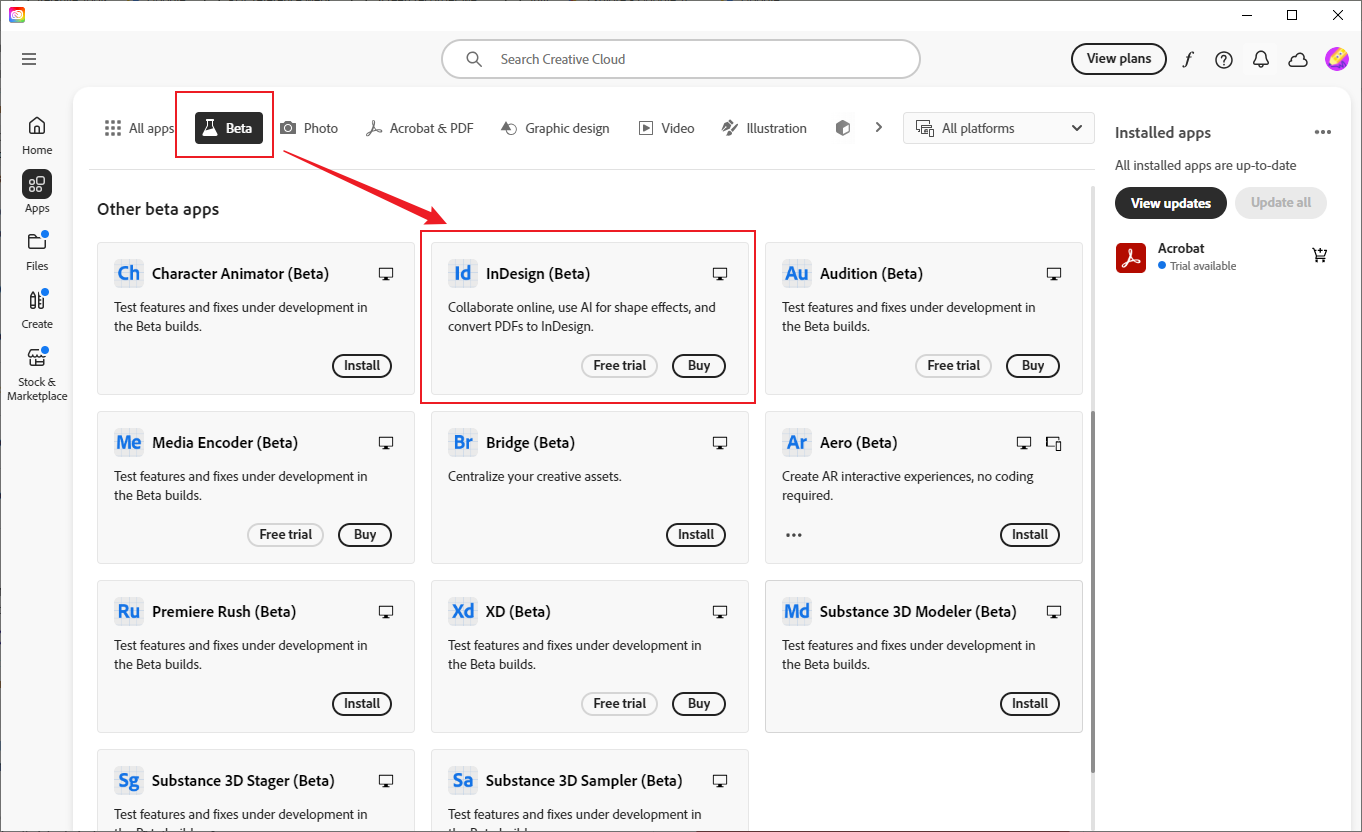Image resolution: width=1362 pixels, height=832 pixels.
Task: Open Create section in sidebar
Action: [x=37, y=309]
